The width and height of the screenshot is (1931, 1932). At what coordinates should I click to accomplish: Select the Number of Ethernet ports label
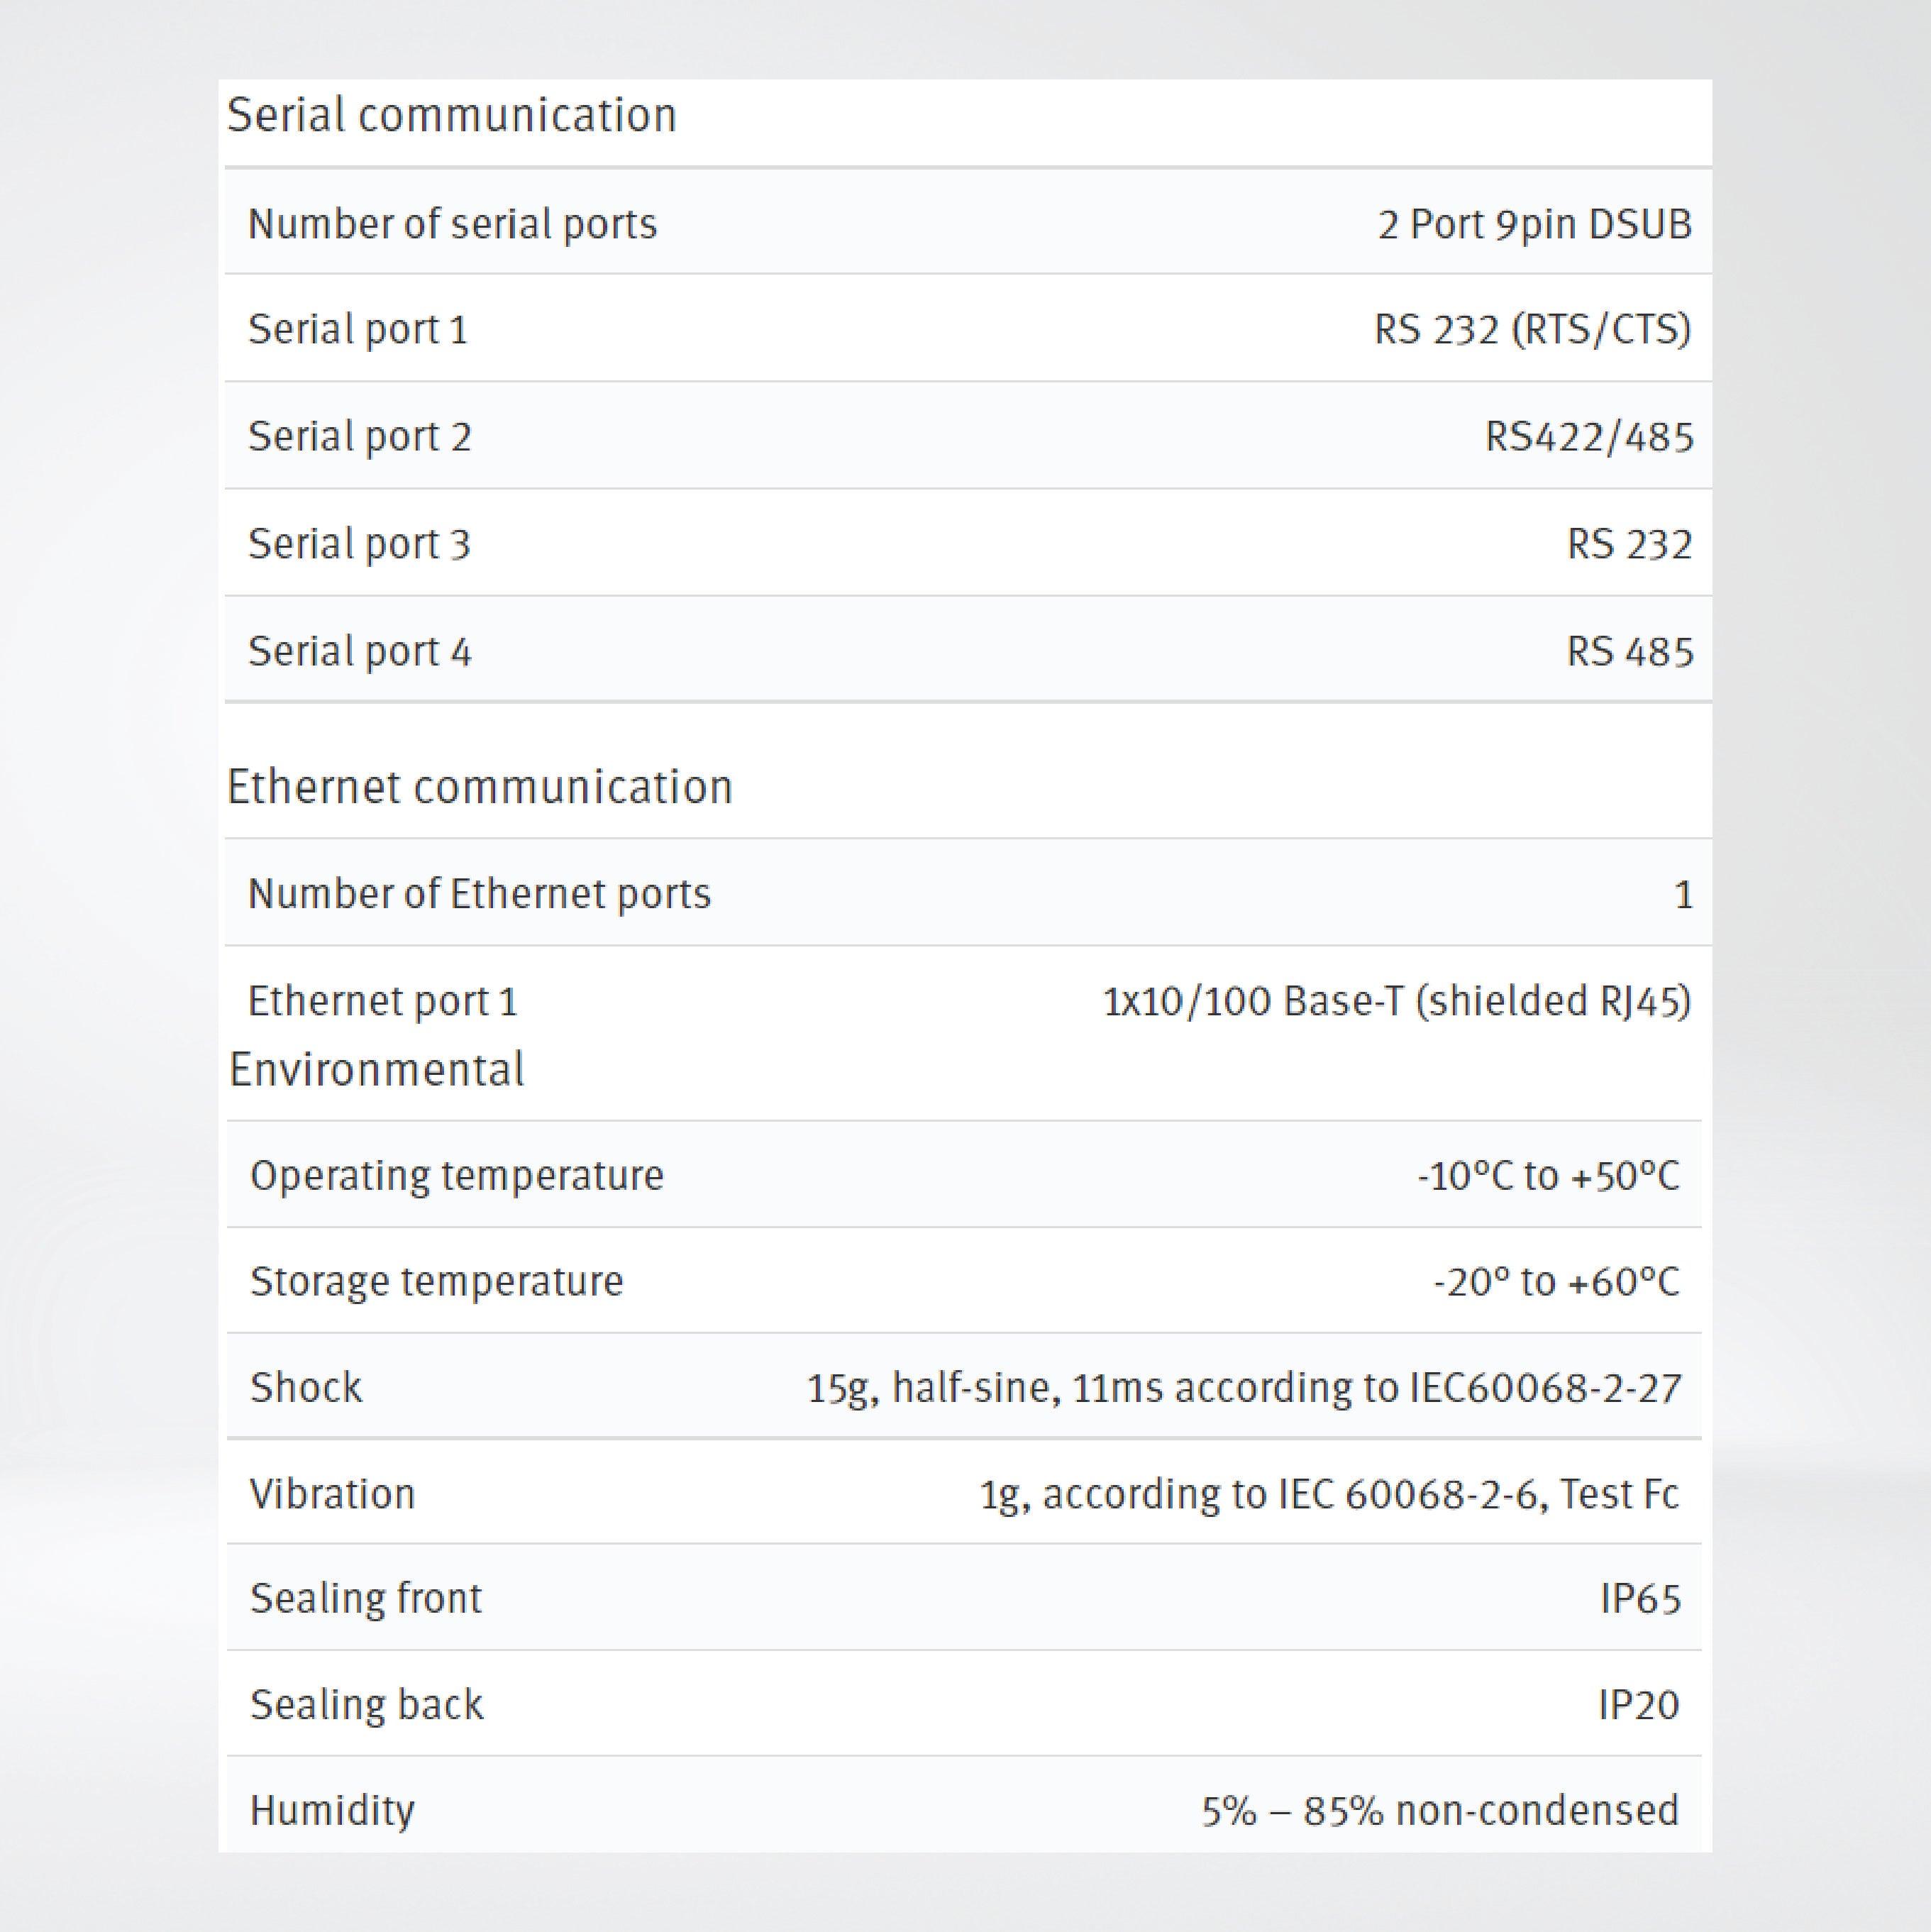point(479,894)
